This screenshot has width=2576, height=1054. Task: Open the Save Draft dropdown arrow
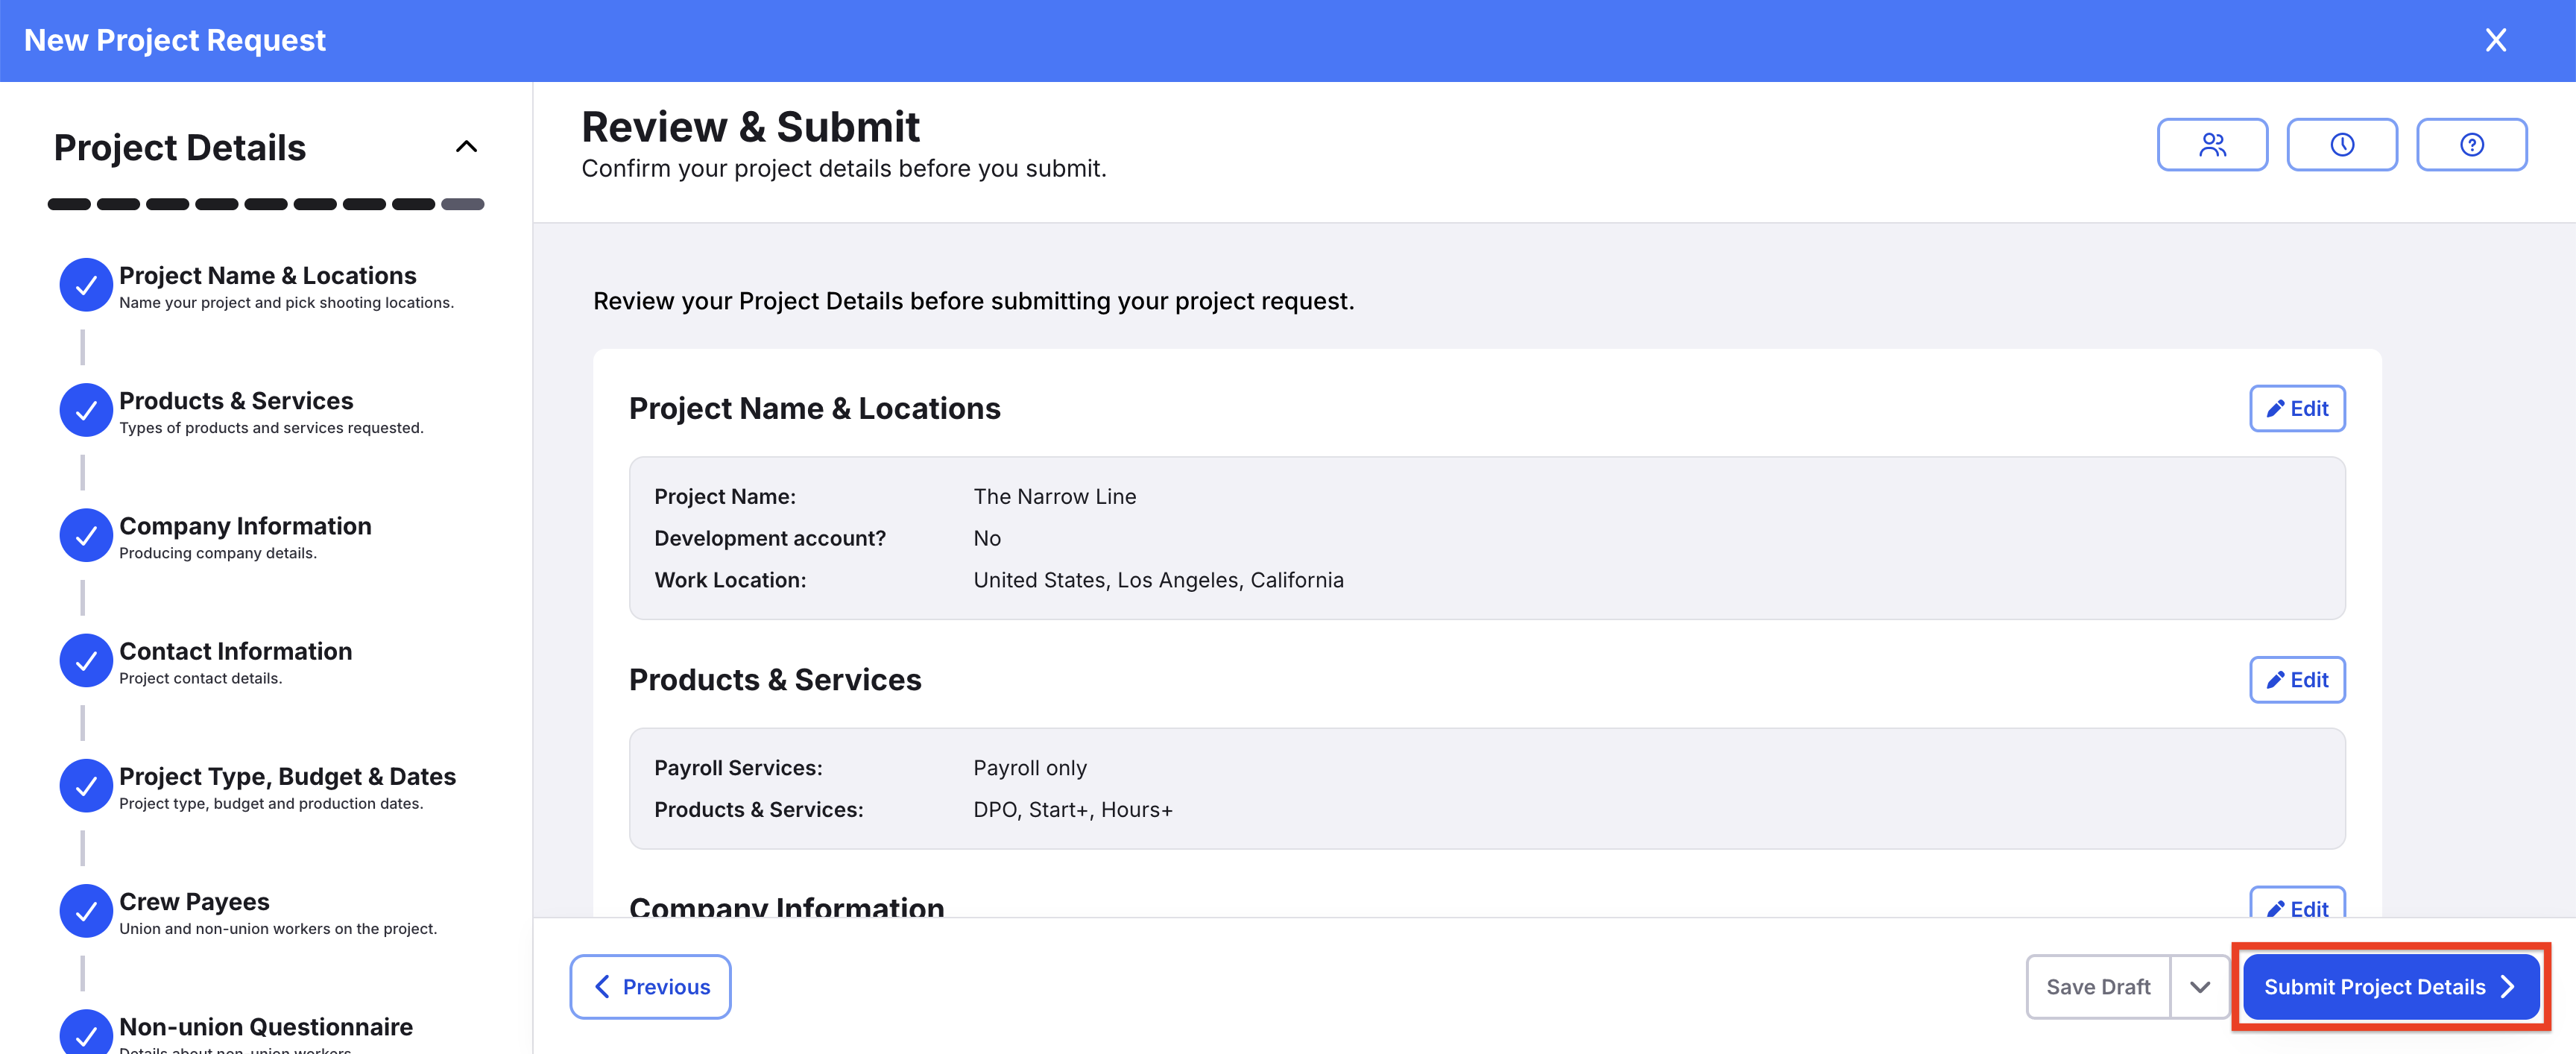point(2200,987)
